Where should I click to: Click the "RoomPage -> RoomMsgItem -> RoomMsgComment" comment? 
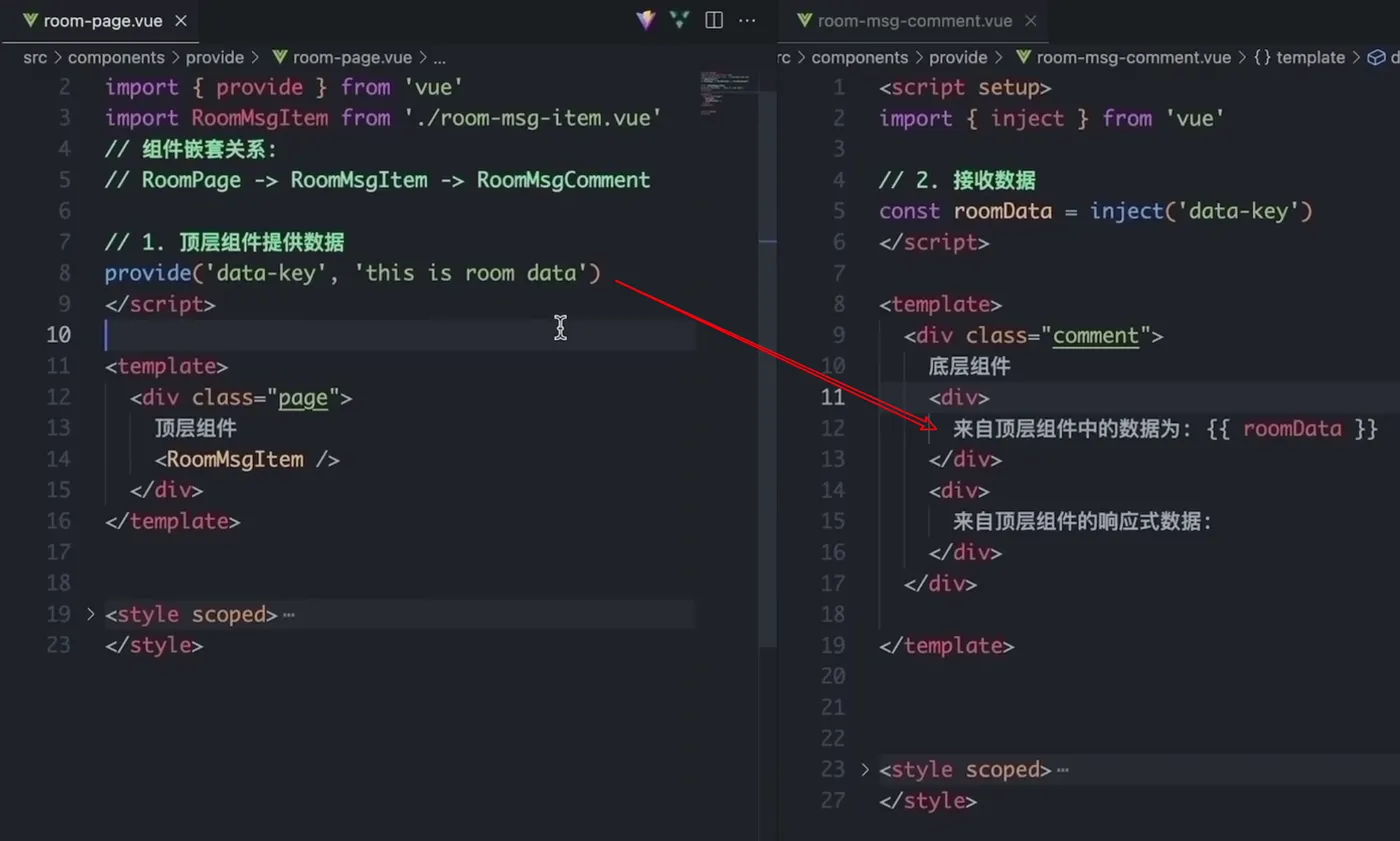tap(378, 180)
